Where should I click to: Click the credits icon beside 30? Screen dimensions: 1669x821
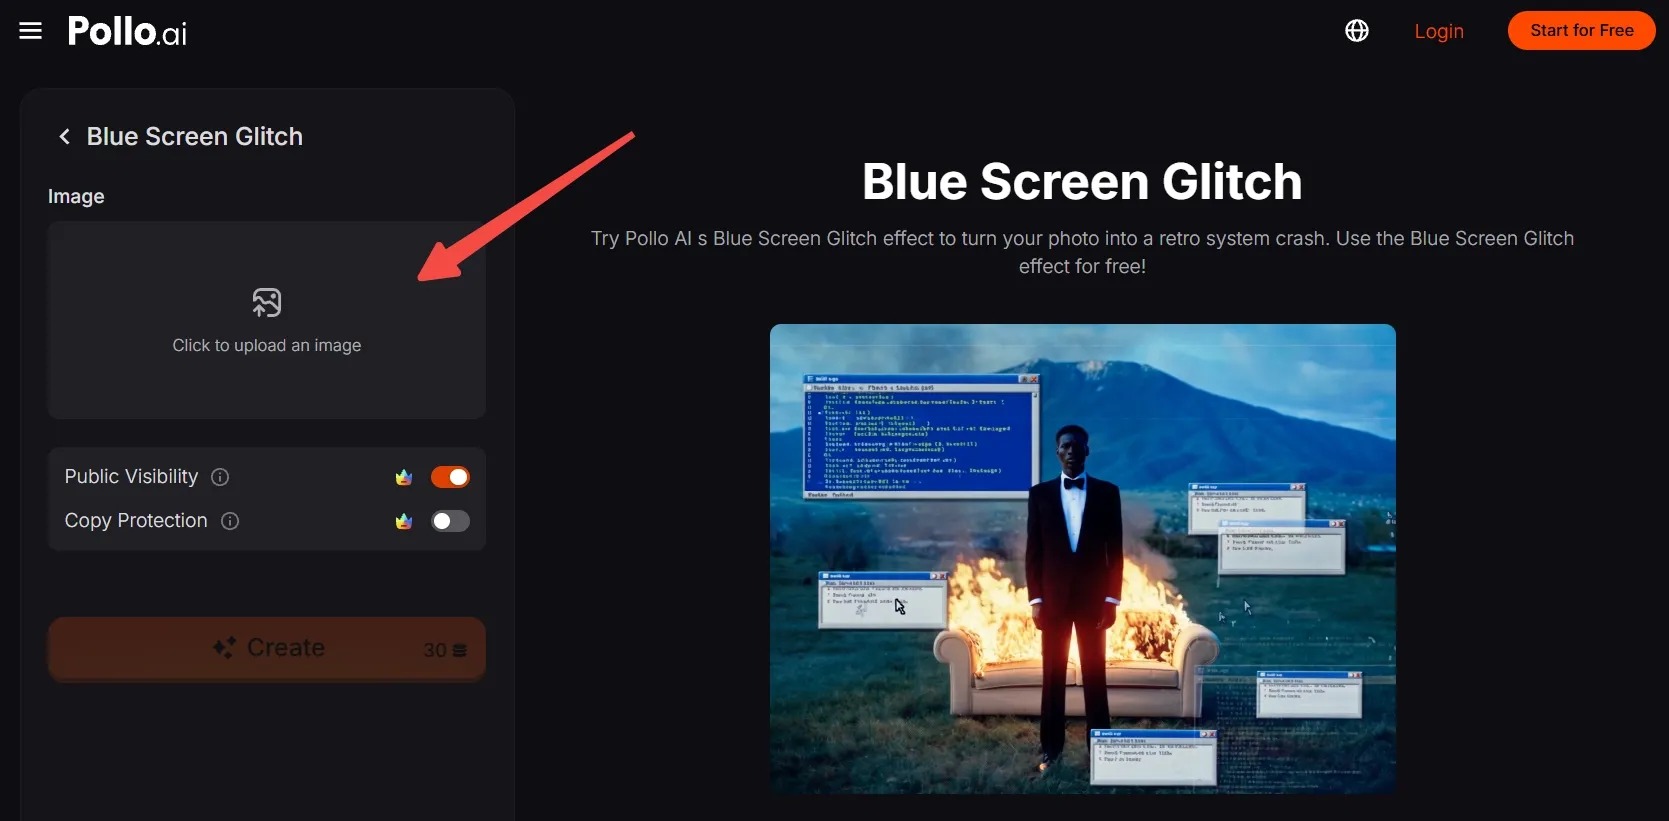coord(460,650)
